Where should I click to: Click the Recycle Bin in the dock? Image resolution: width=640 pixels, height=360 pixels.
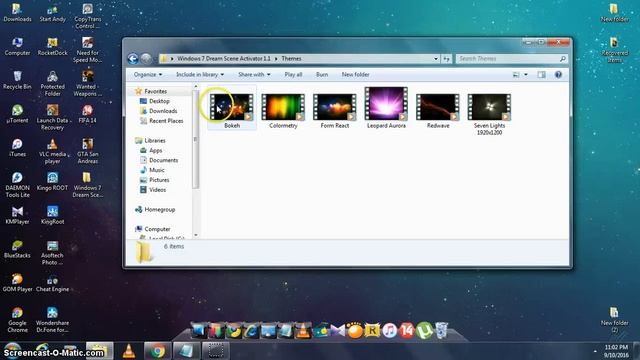pyautogui.click(x=442, y=331)
